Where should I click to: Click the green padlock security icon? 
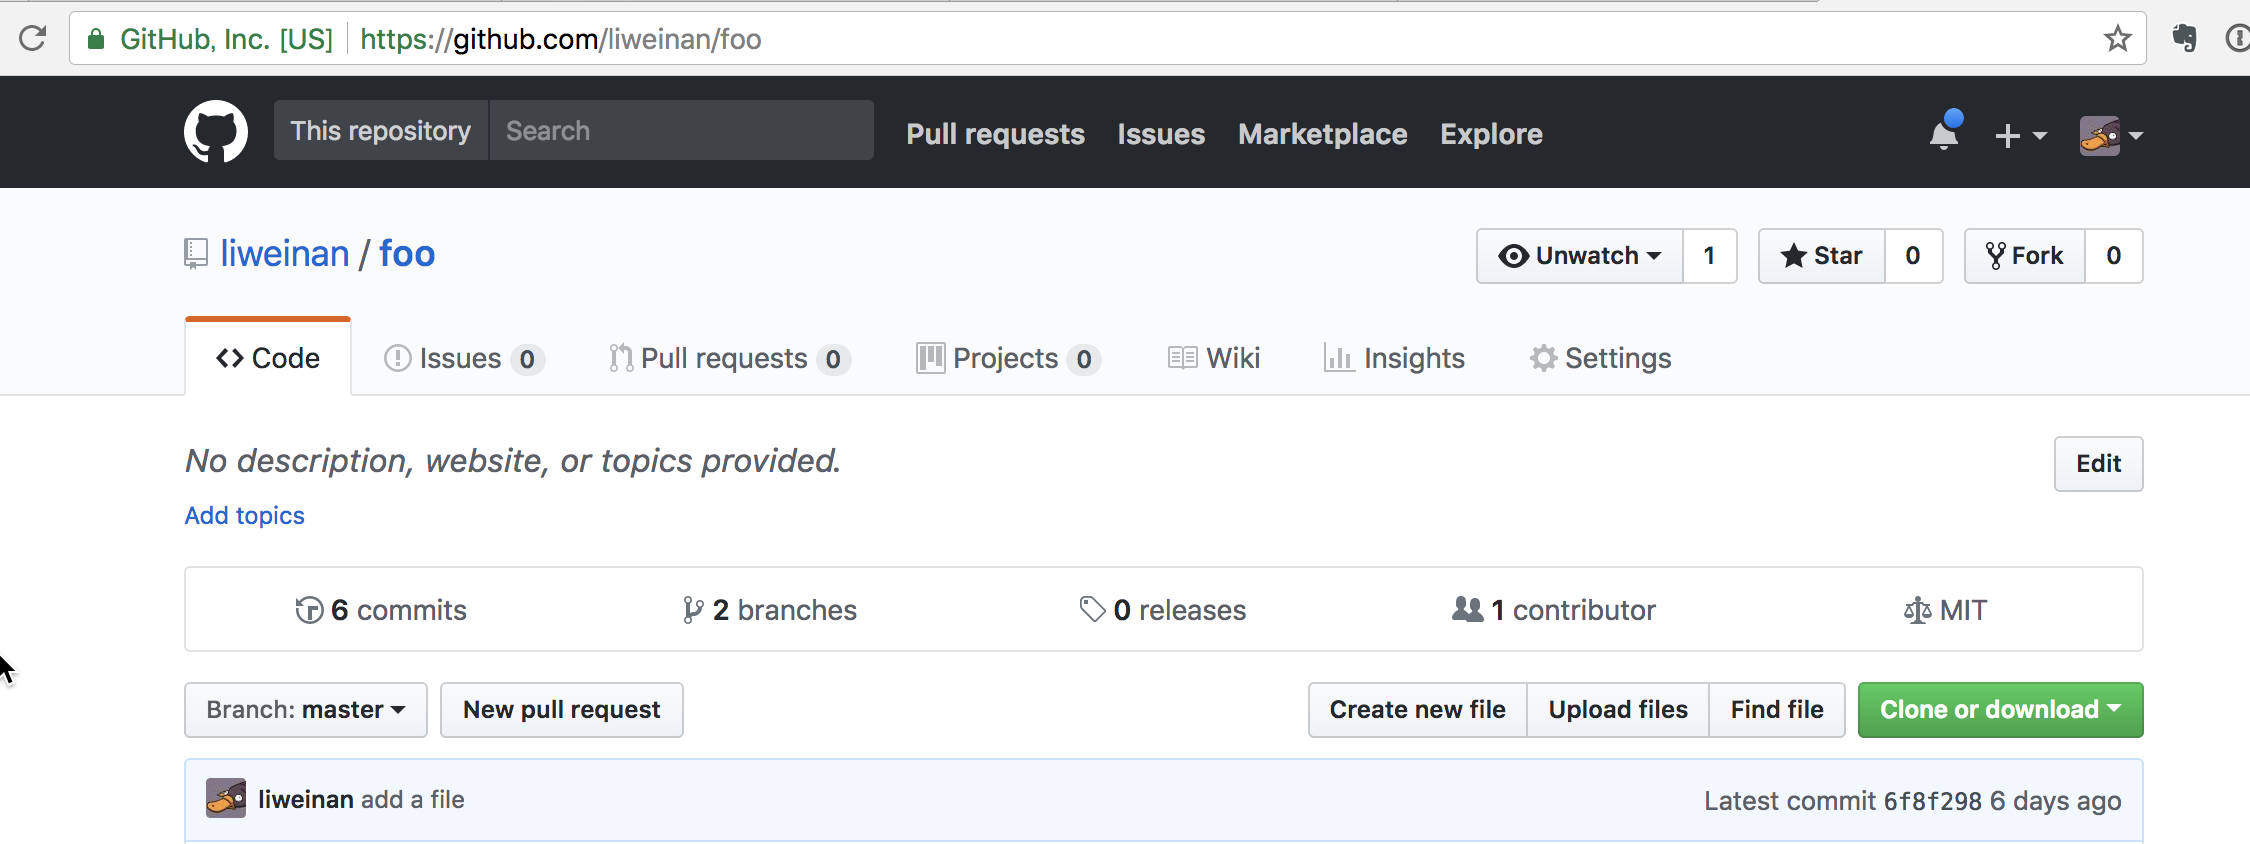coord(96,39)
